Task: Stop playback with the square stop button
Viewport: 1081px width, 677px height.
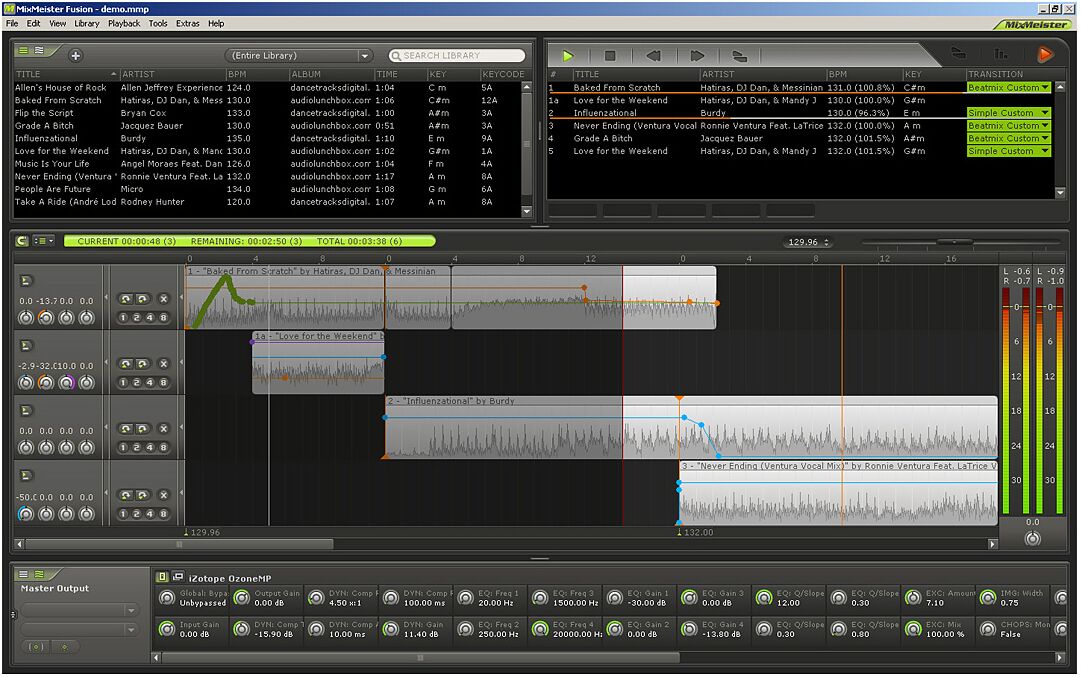Action: coord(610,56)
